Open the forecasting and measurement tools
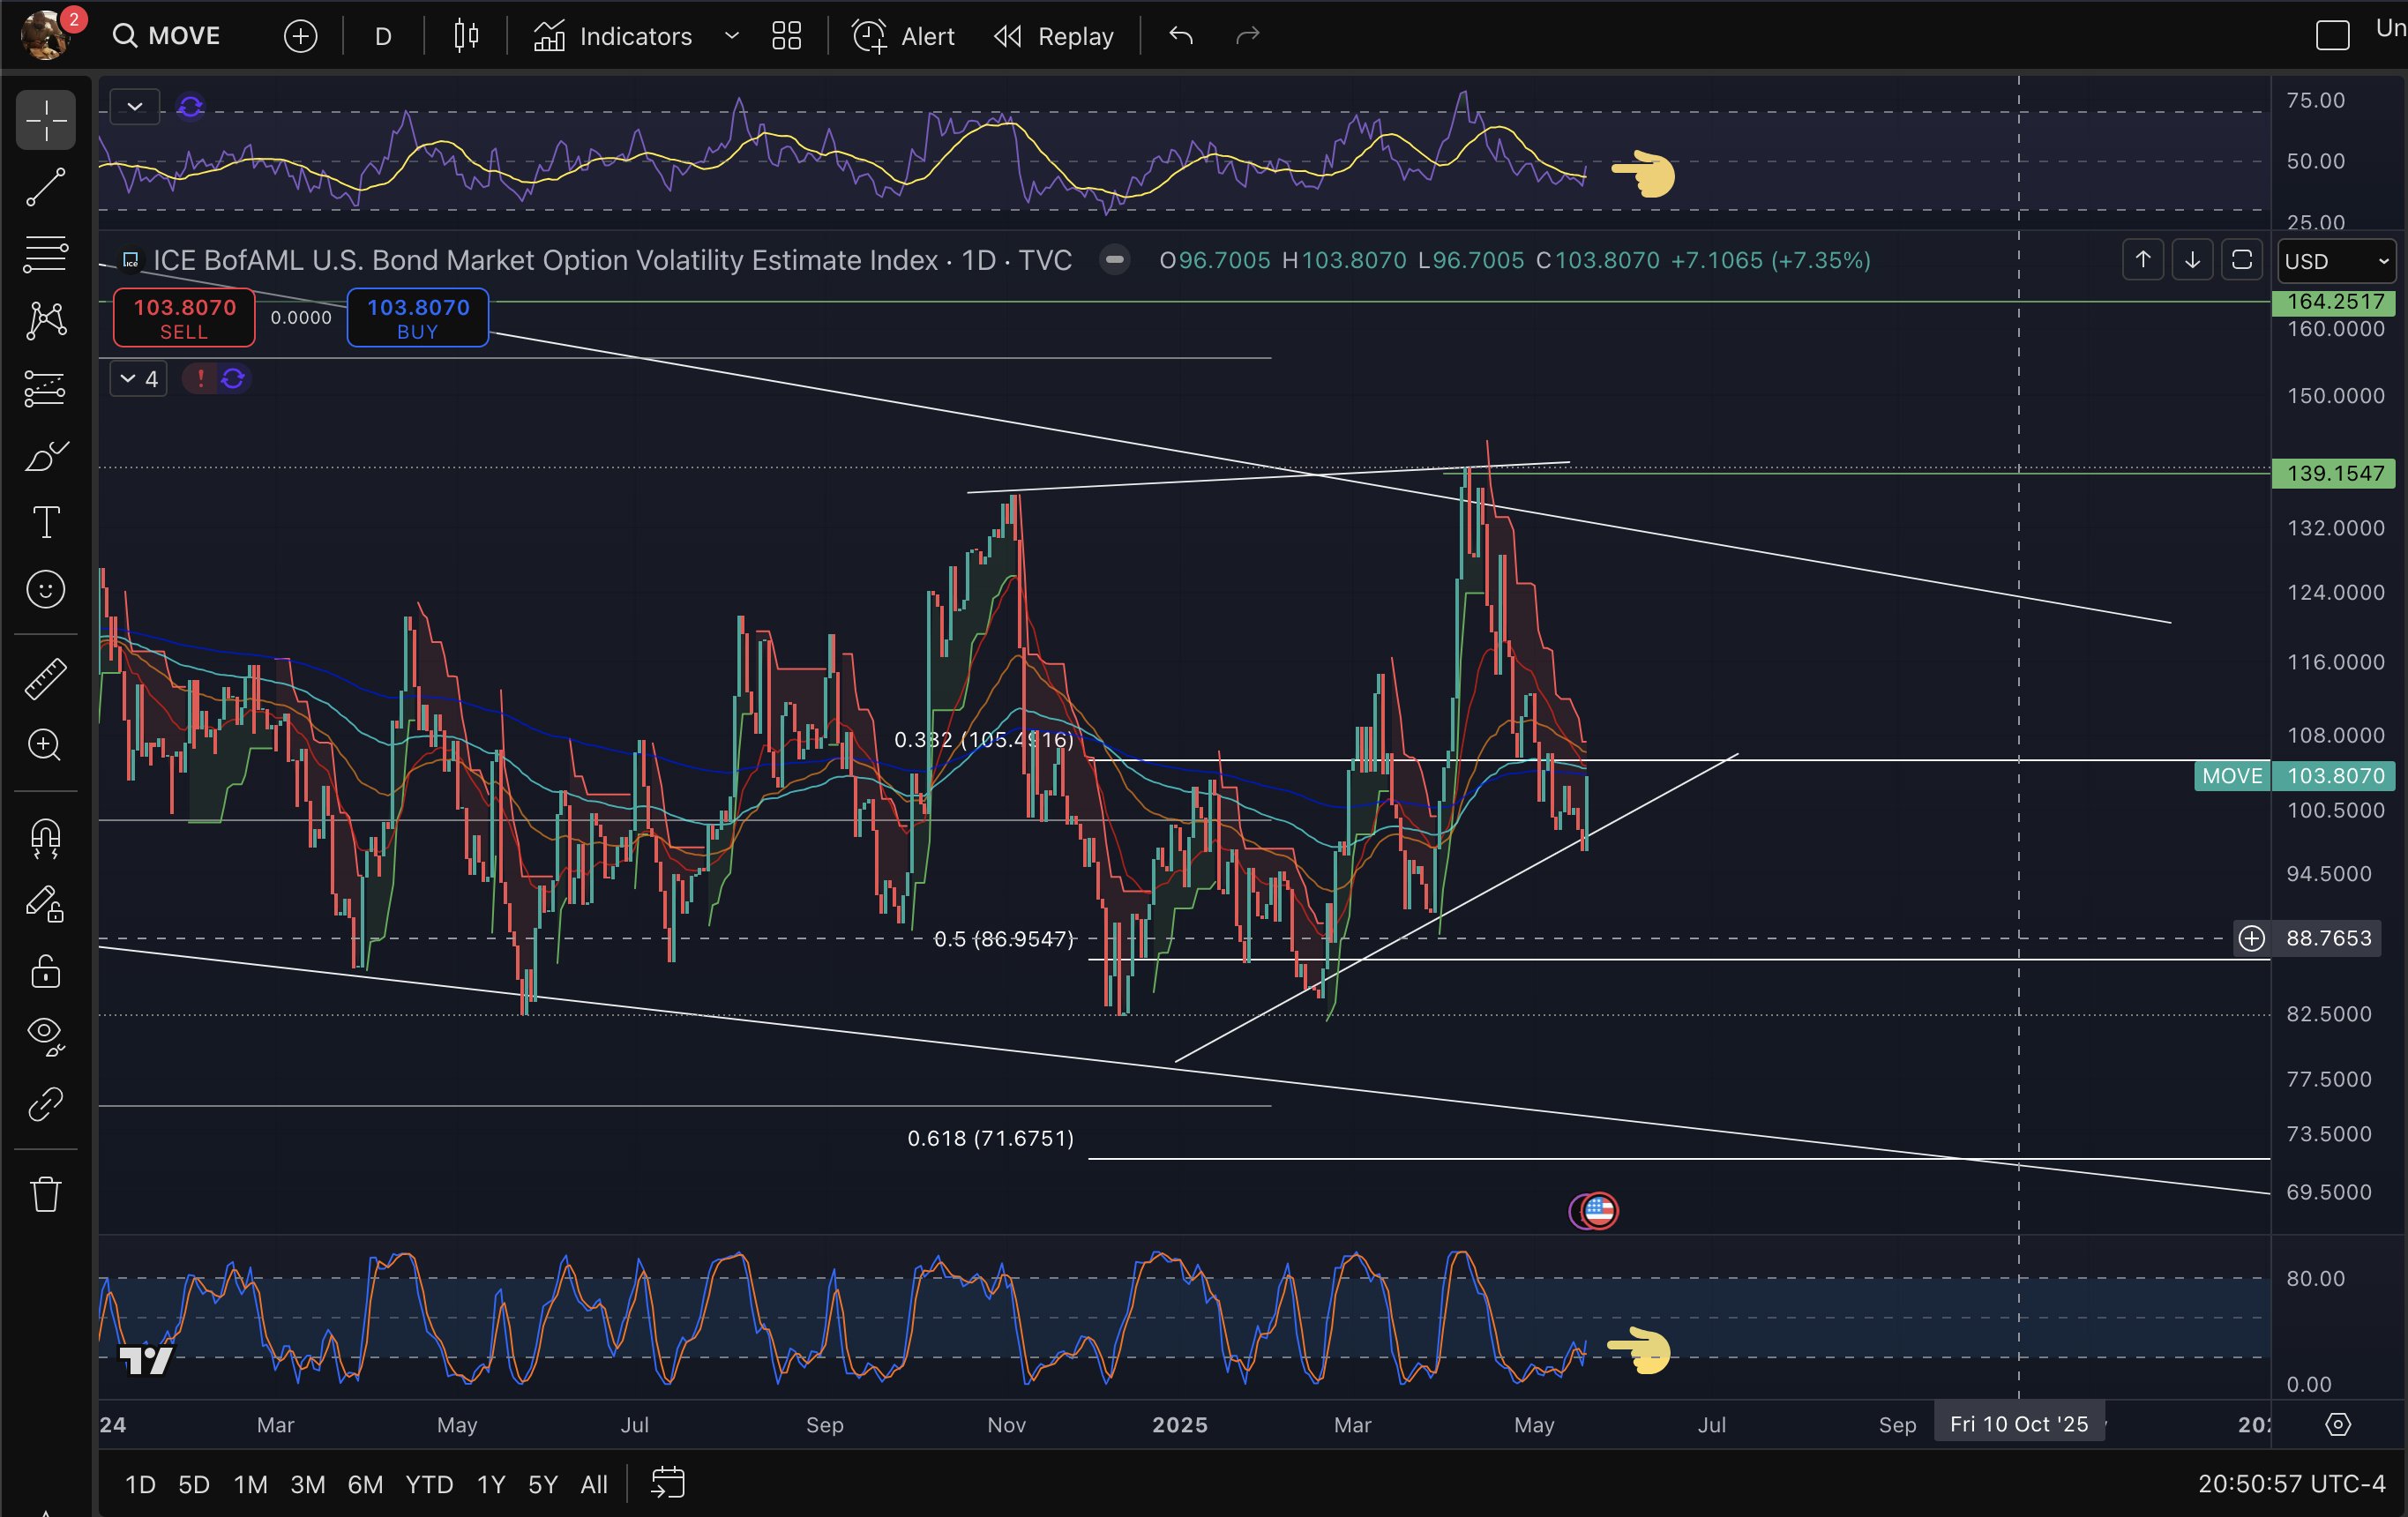2408x1517 pixels. [46, 388]
